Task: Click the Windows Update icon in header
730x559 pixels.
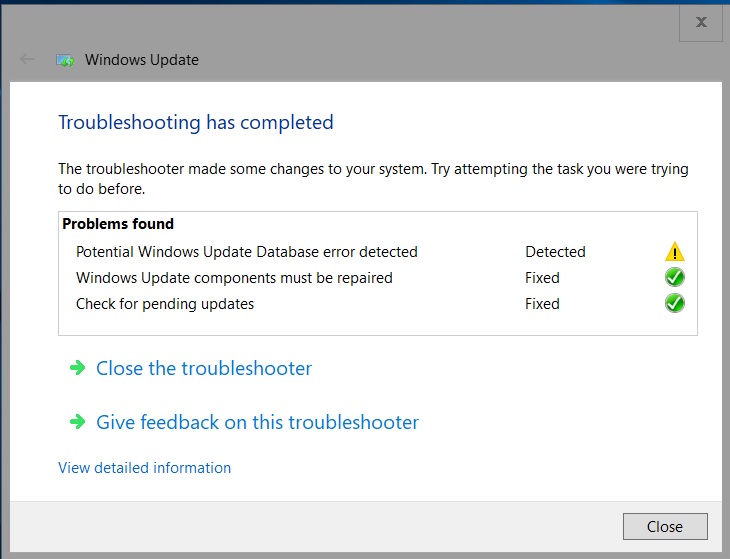Action: (66, 60)
